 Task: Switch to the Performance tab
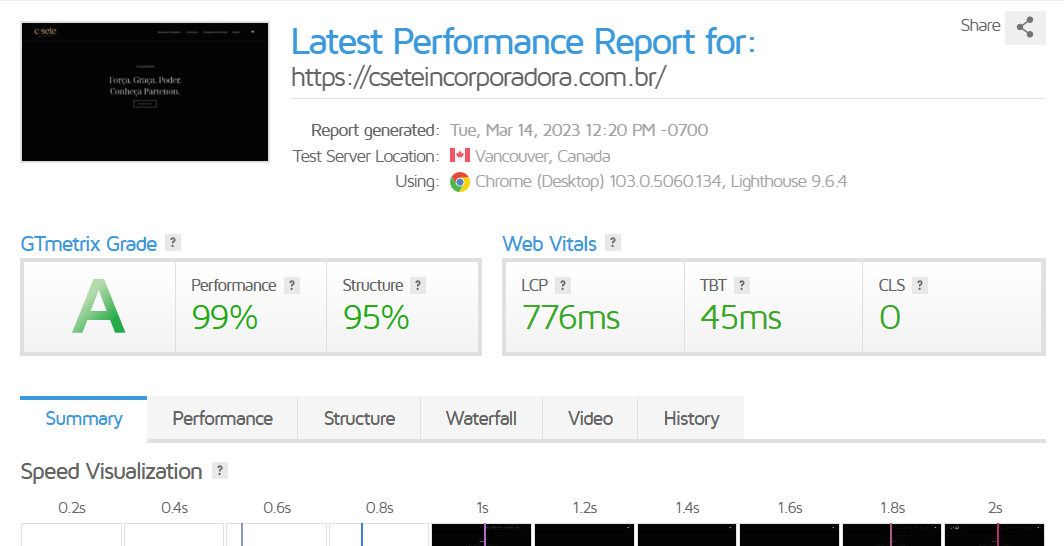tap(222, 419)
